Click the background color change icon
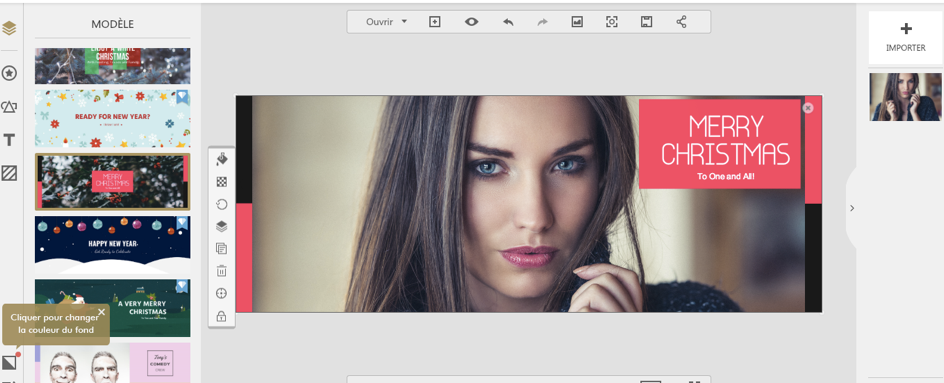The height and width of the screenshot is (383, 944). 10,362
